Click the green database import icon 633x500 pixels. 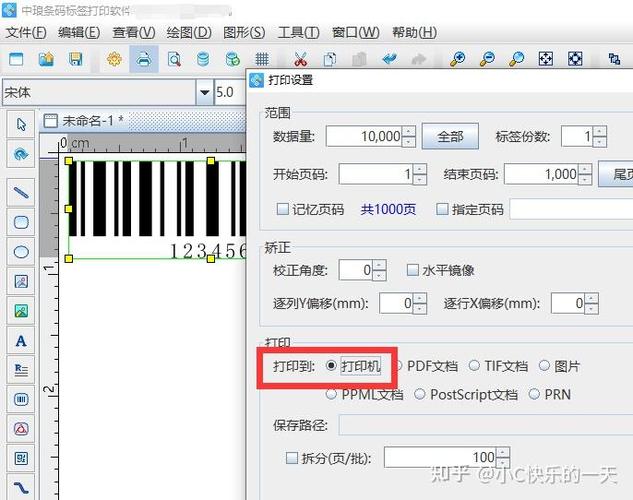pos(233,59)
